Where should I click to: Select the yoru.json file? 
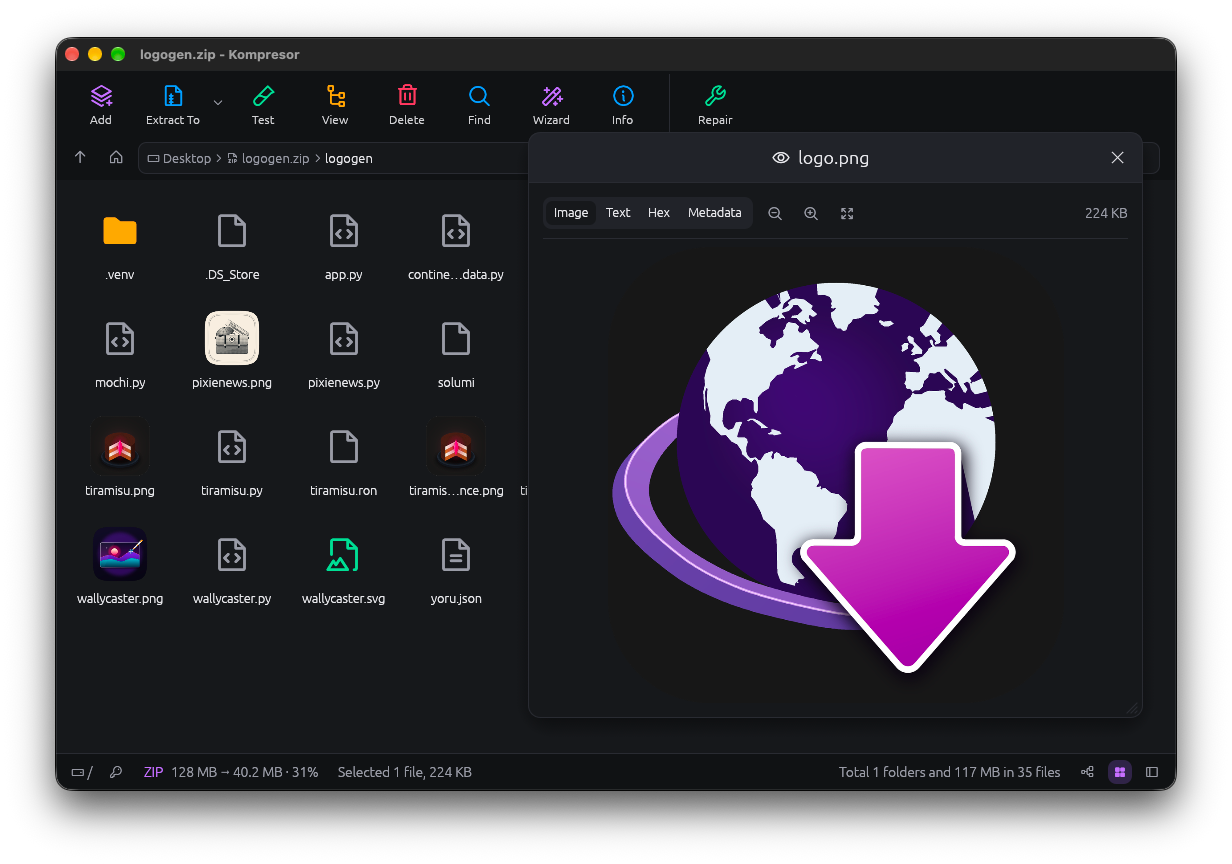(x=456, y=568)
